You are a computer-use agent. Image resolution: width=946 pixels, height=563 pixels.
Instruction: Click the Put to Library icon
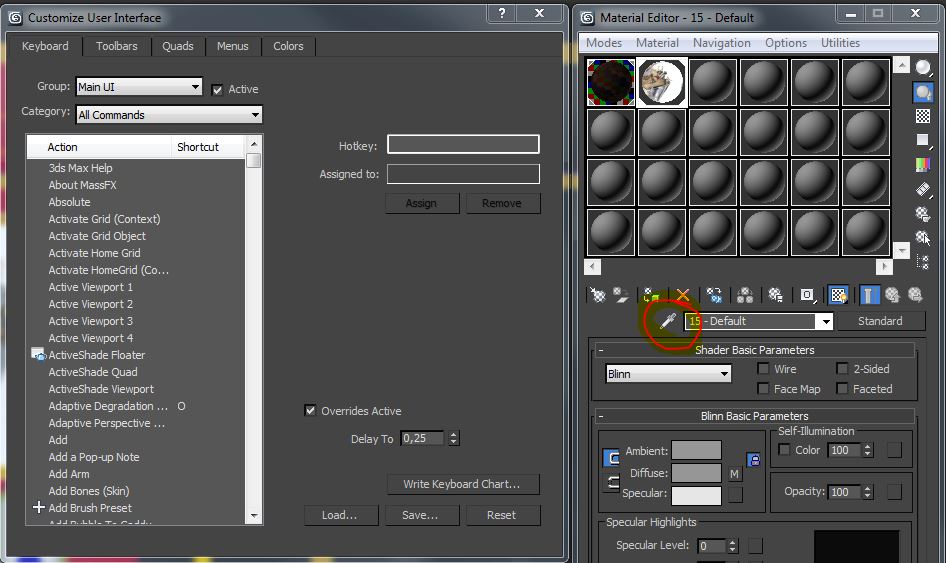point(775,294)
